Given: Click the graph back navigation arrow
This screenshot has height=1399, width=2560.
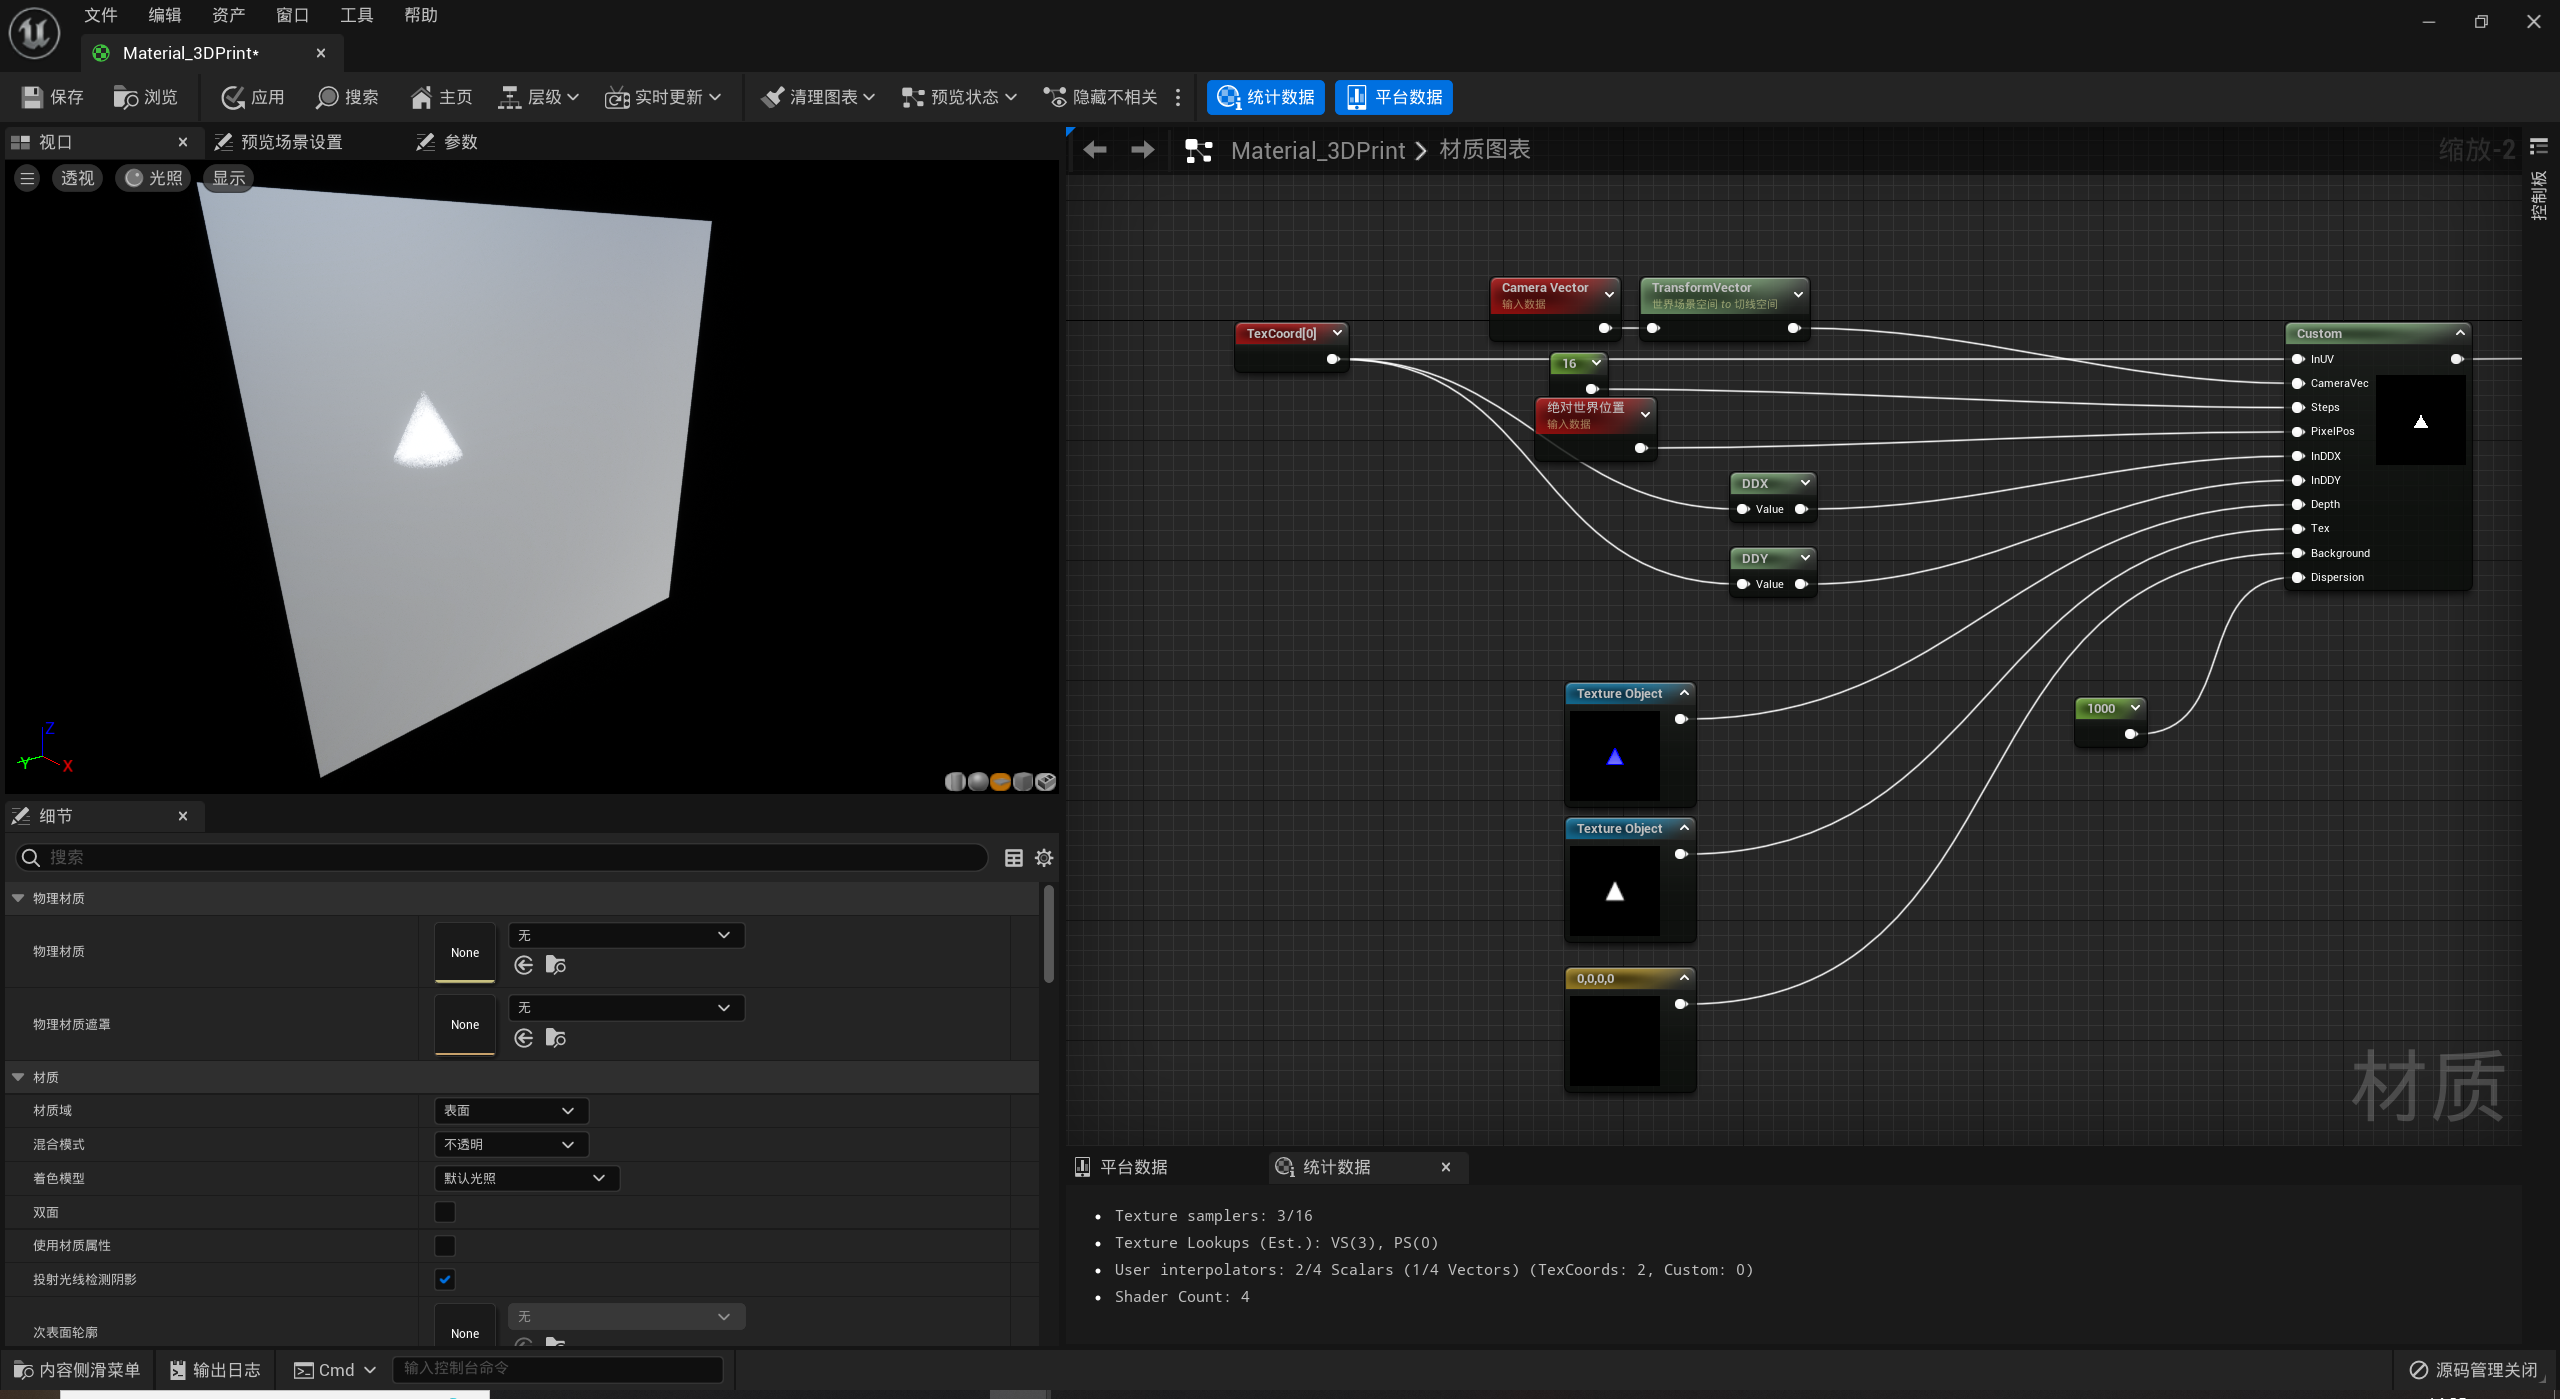Looking at the screenshot, I should click(1095, 150).
